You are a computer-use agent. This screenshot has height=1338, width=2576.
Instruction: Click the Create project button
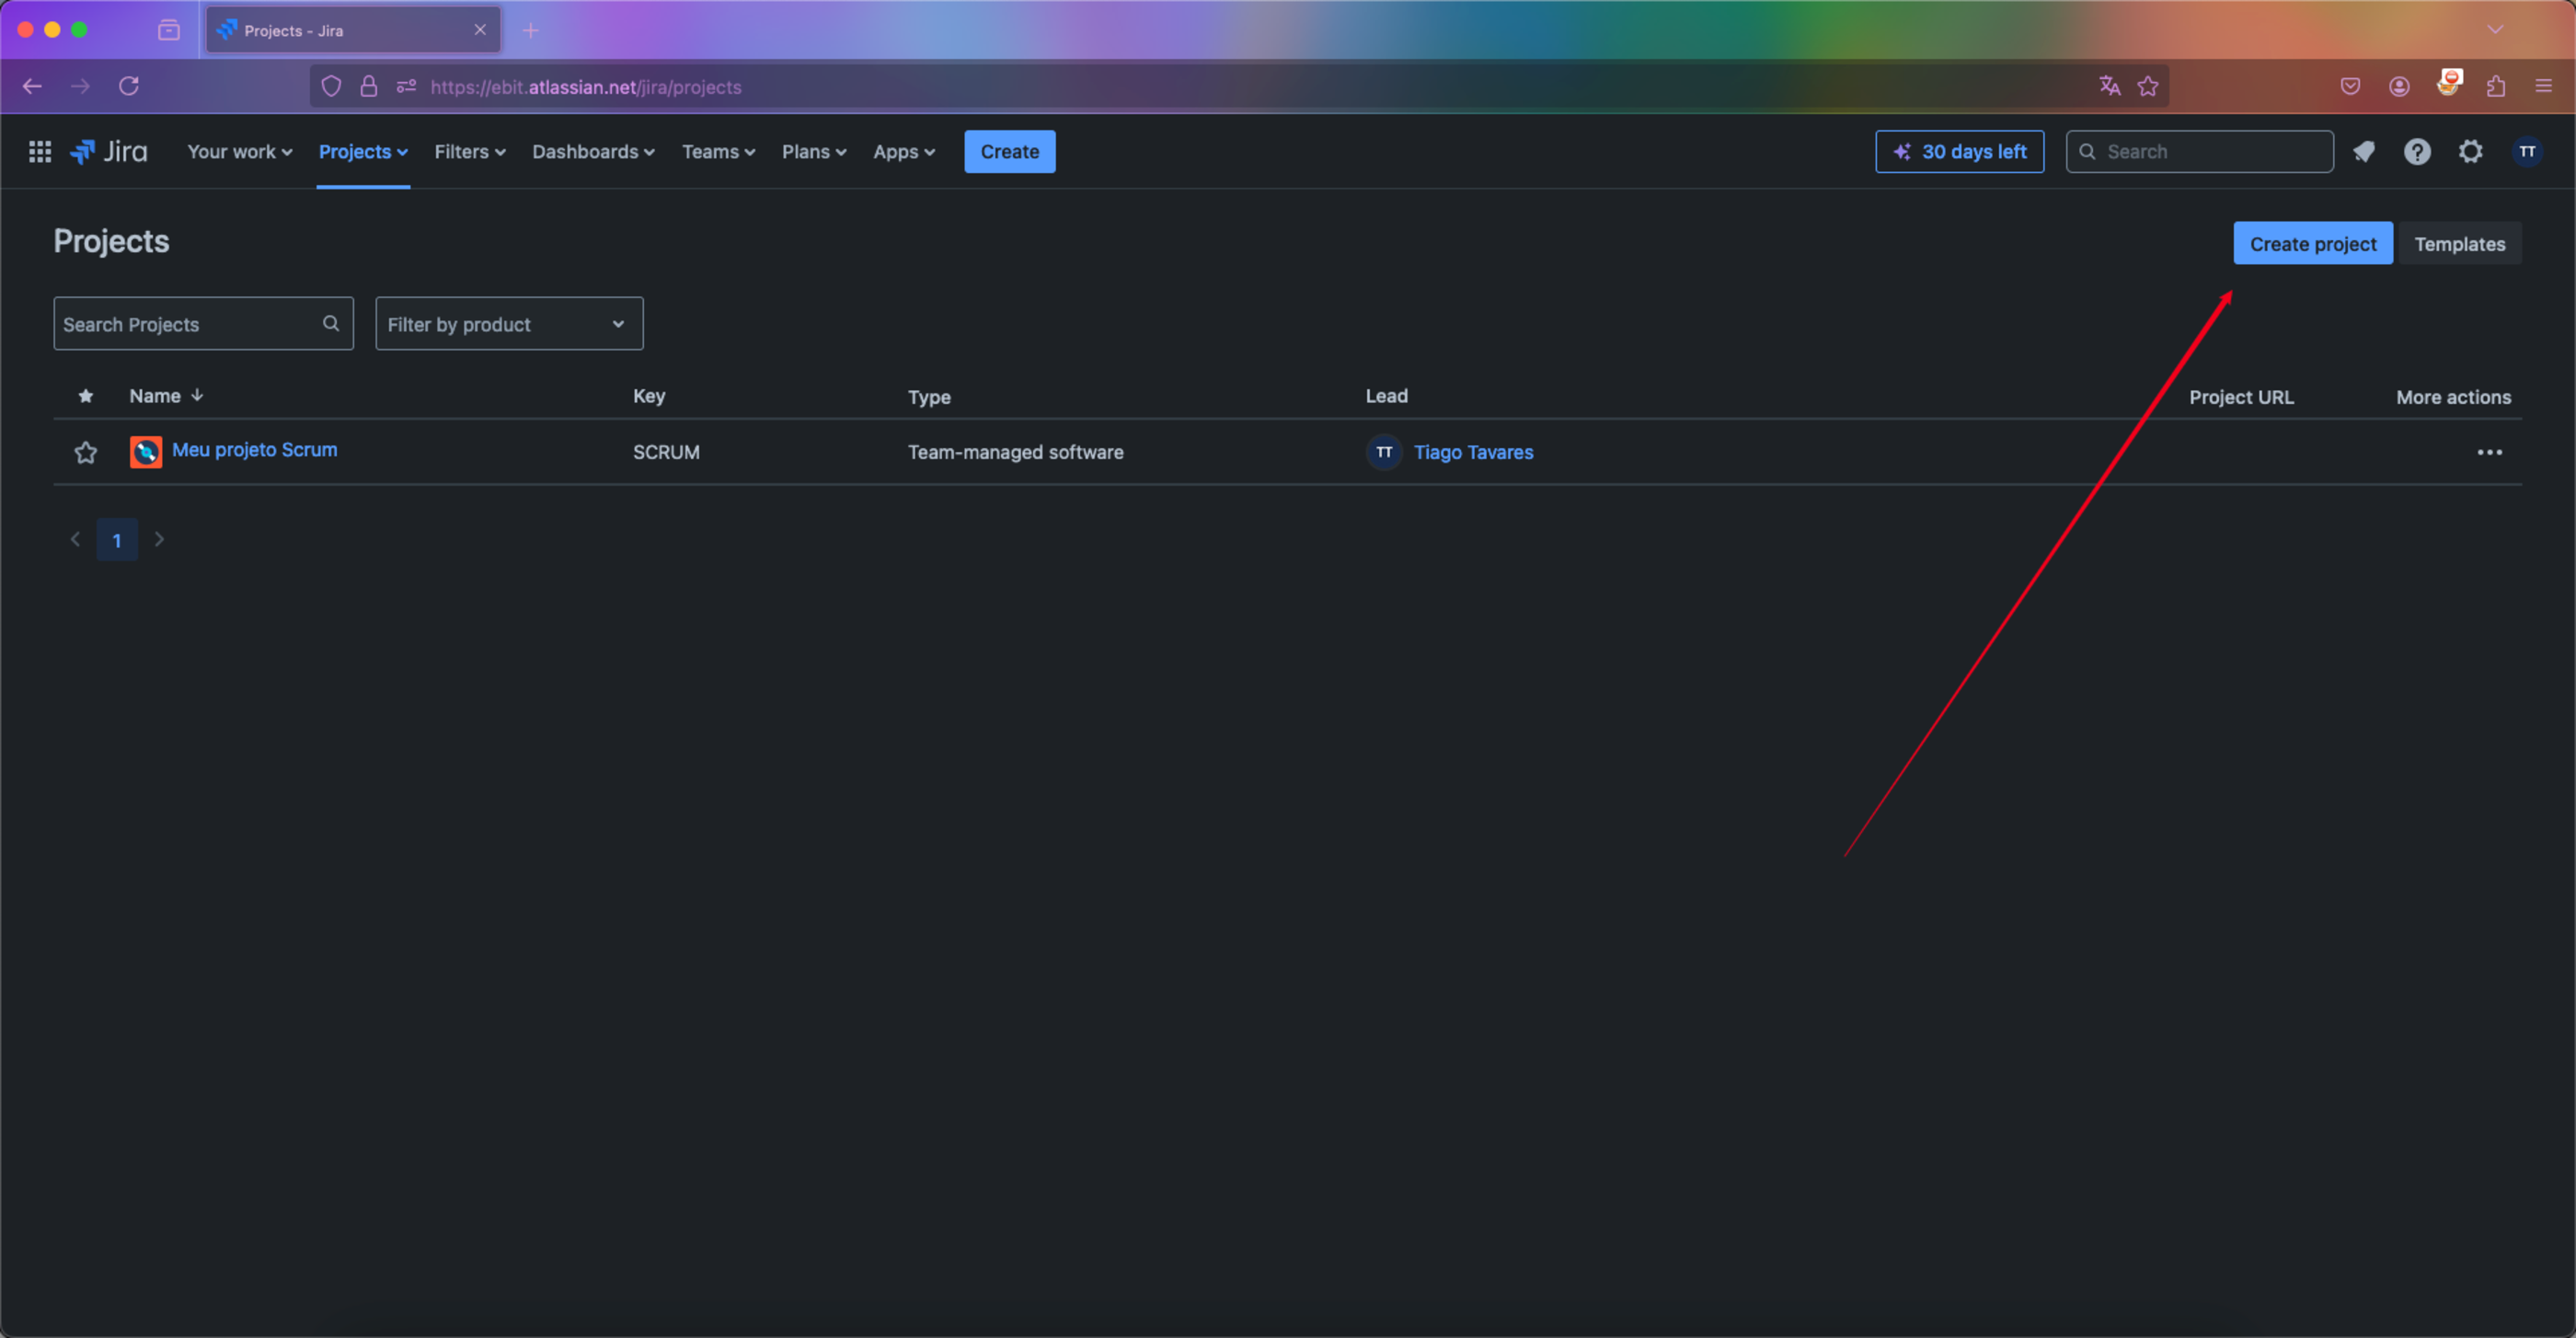coord(2313,243)
